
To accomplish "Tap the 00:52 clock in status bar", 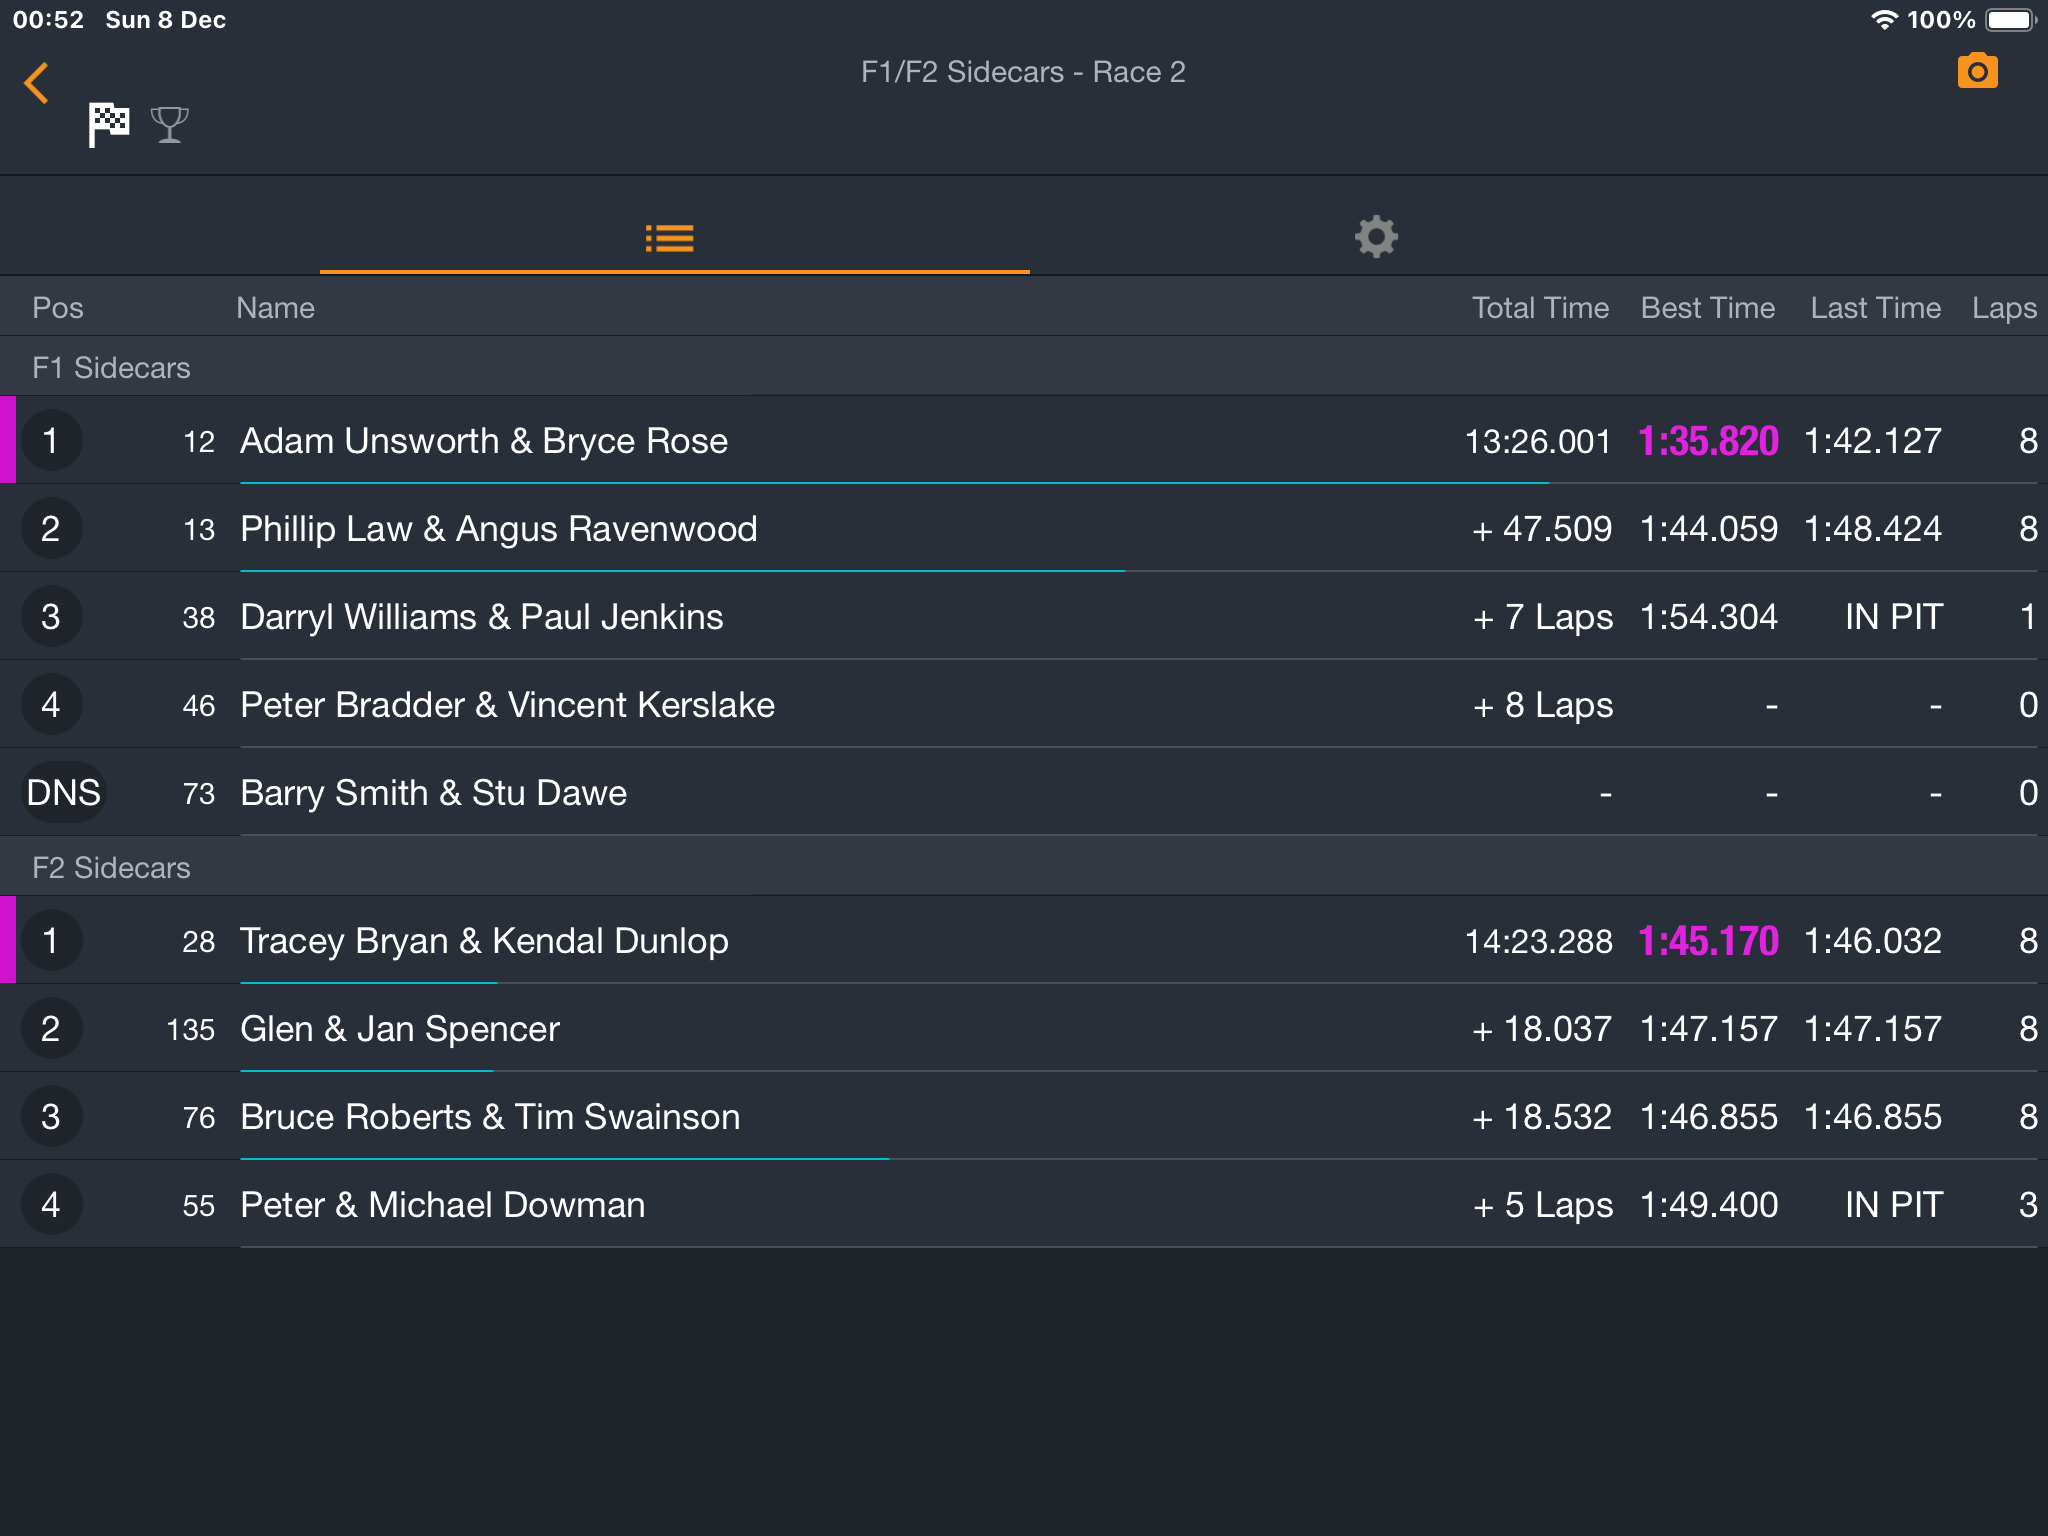I will 48,20.
